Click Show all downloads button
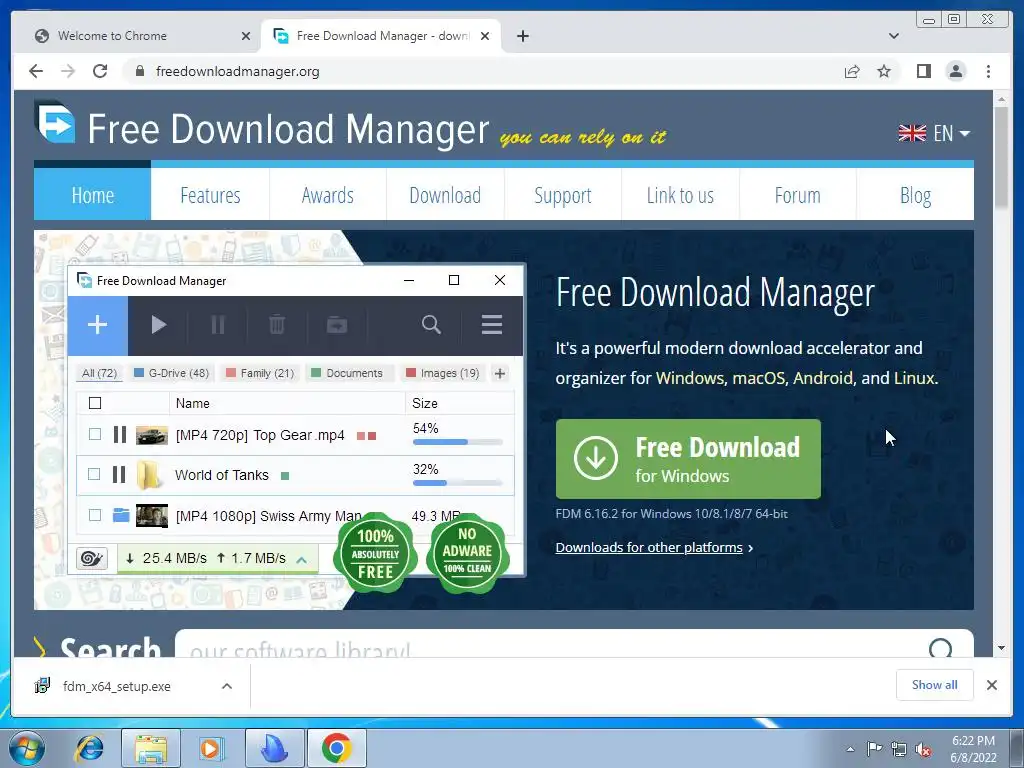1024x768 pixels. click(x=935, y=684)
